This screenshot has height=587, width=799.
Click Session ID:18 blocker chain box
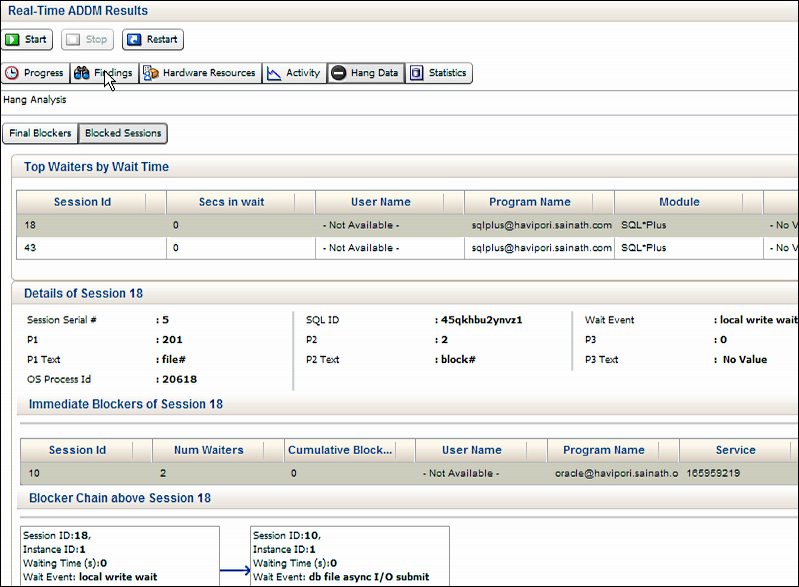click(x=120, y=556)
